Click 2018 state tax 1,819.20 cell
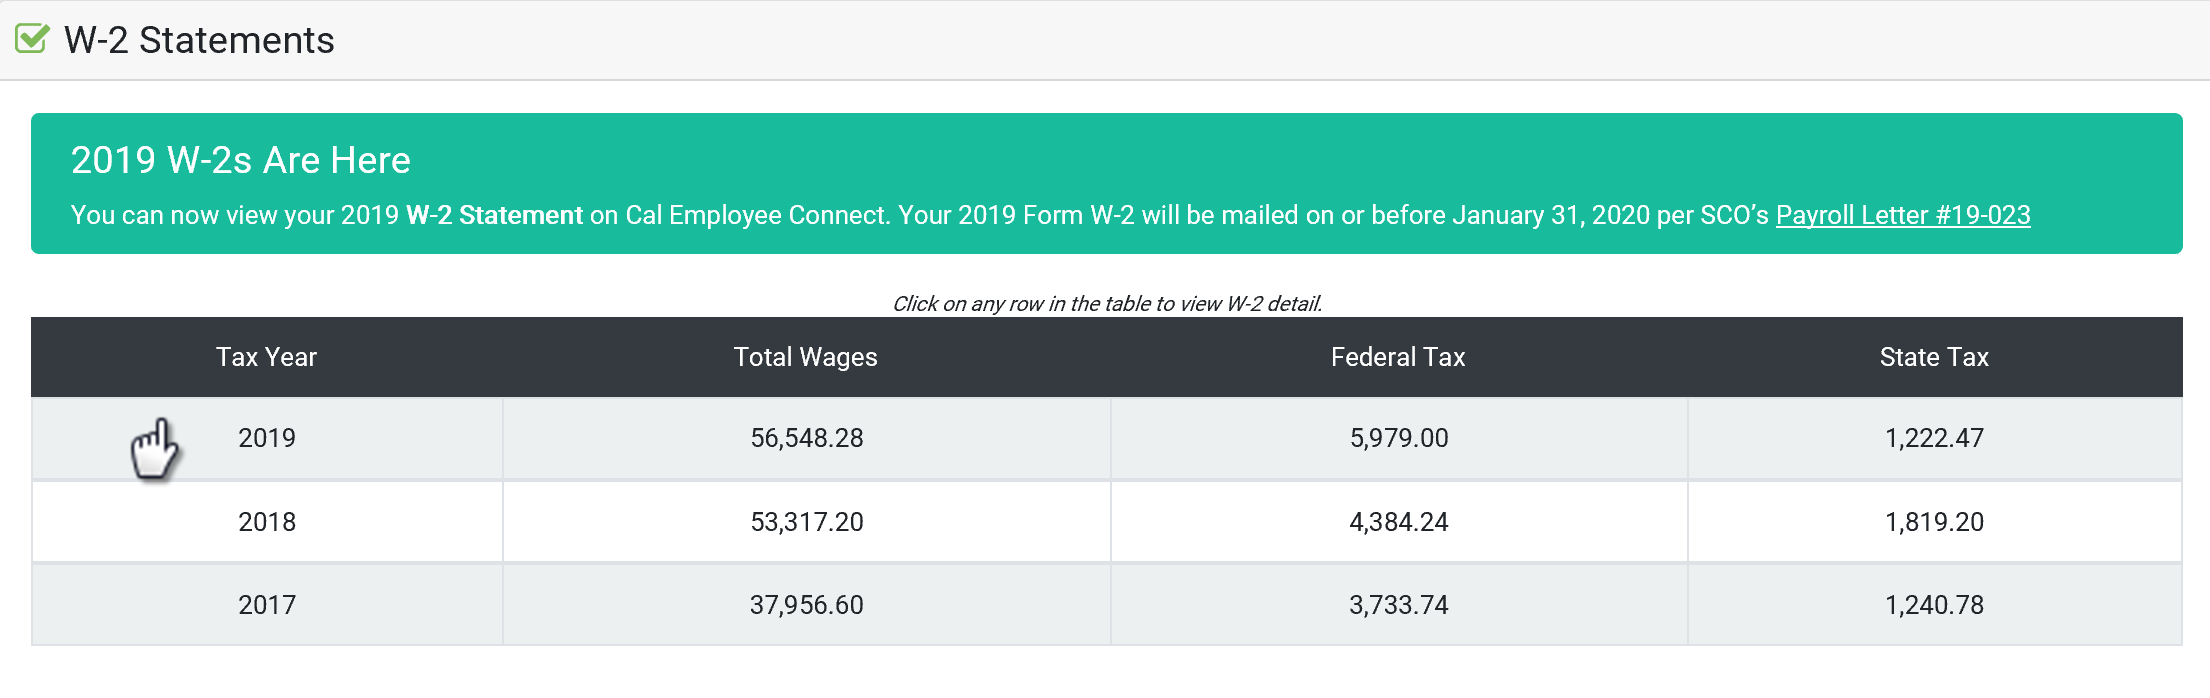This screenshot has width=2210, height=698. tap(1935, 522)
